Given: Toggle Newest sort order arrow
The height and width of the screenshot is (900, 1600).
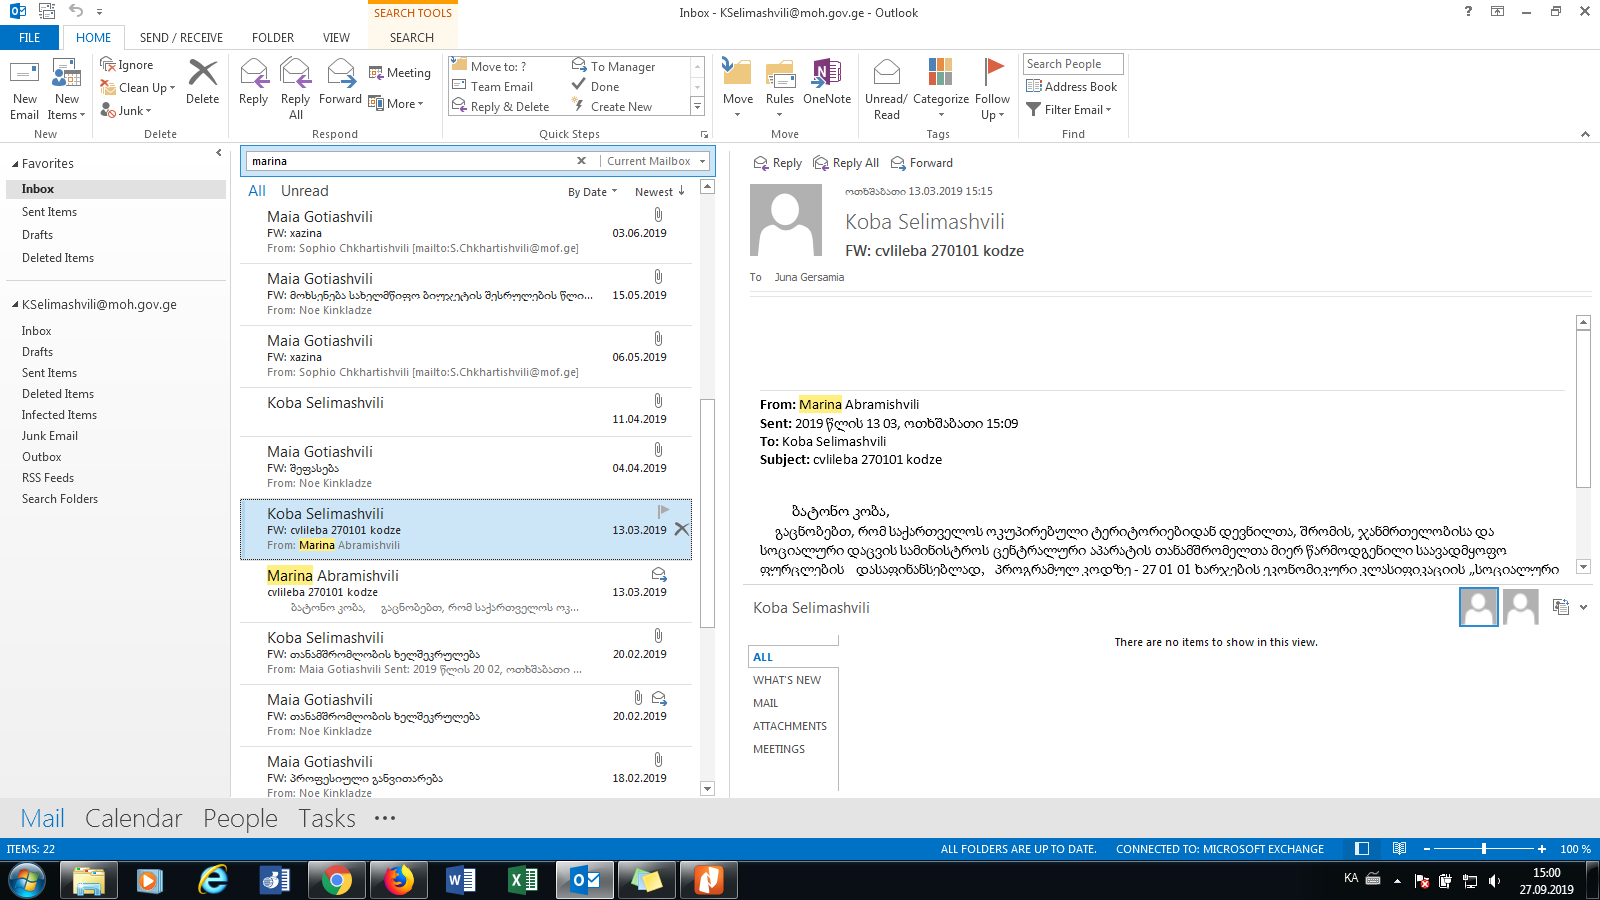Looking at the screenshot, I should pos(681,191).
